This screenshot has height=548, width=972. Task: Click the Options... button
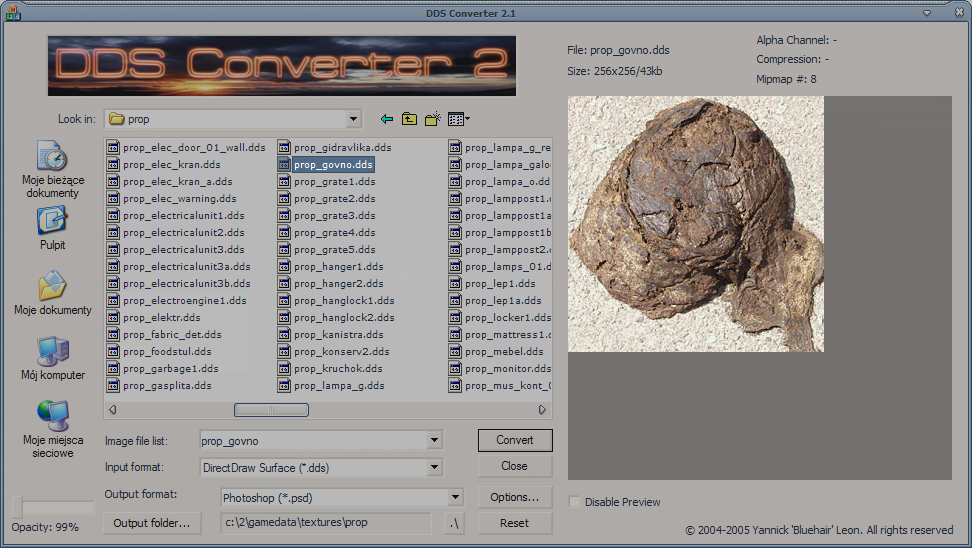point(514,497)
